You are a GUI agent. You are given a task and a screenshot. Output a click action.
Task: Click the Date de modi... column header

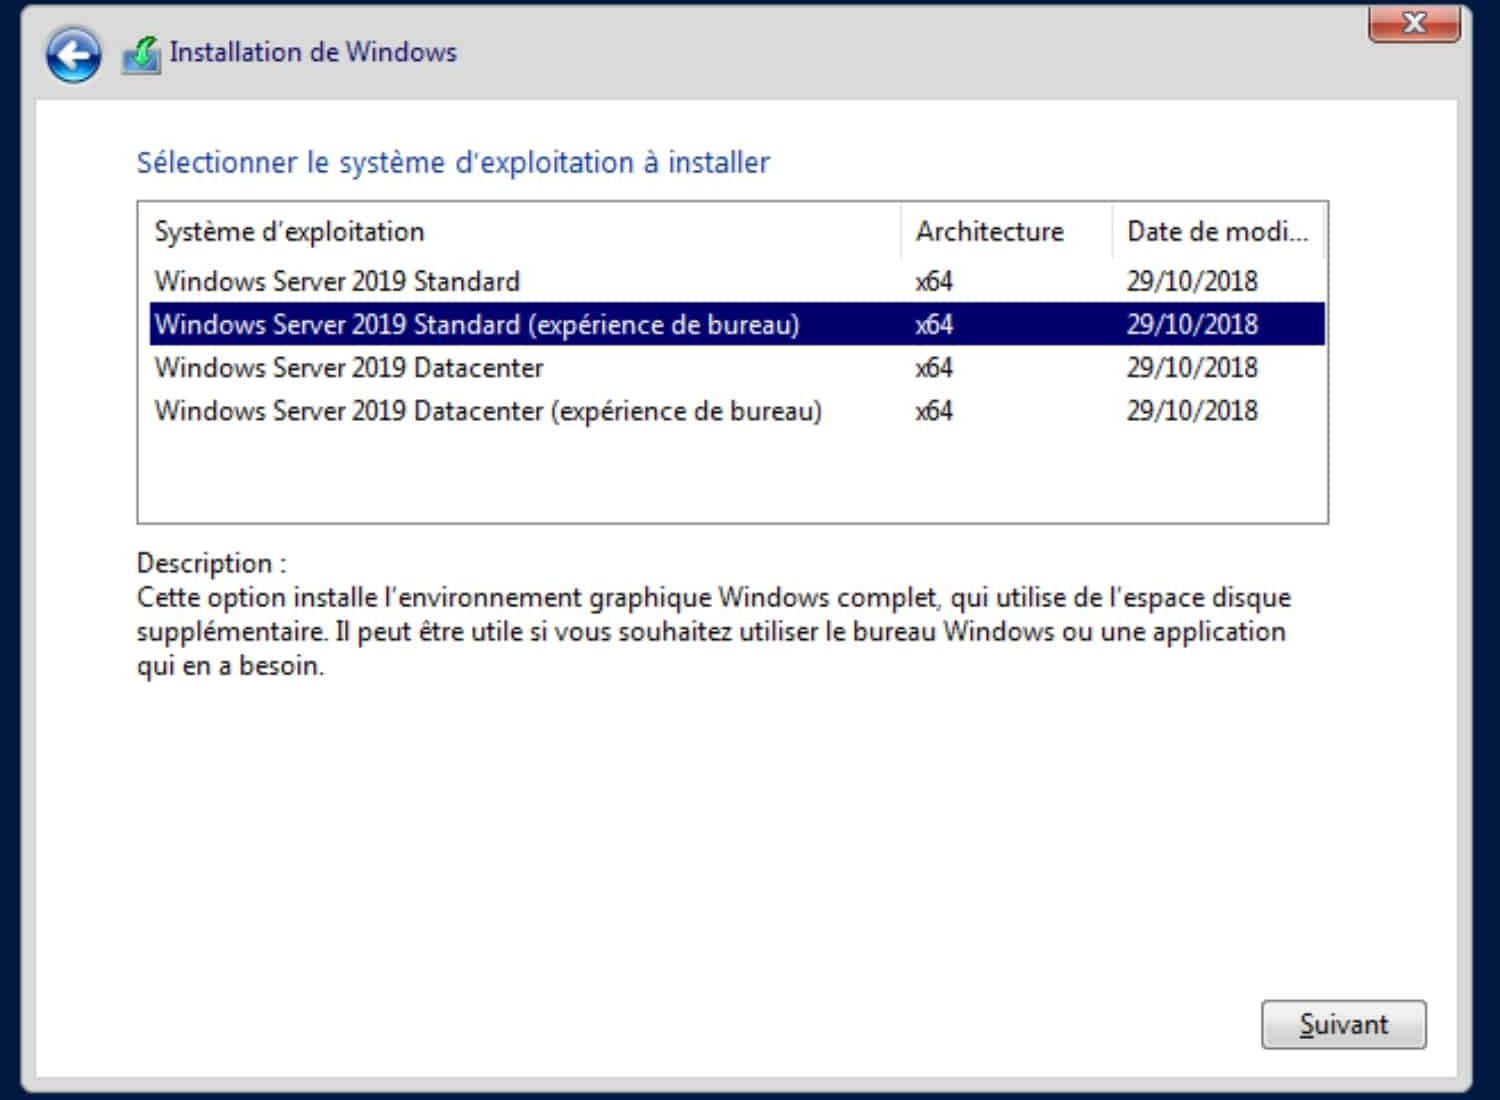[x=1217, y=231]
